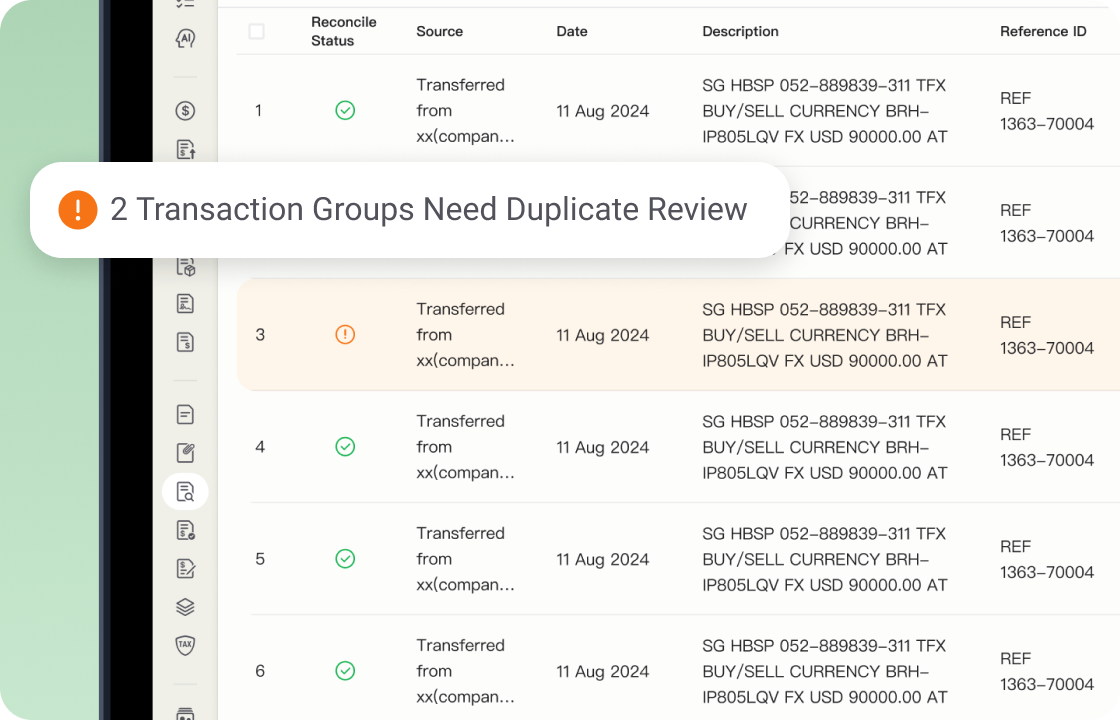
Task: Click the invoice upload document icon
Action: pos(185,148)
